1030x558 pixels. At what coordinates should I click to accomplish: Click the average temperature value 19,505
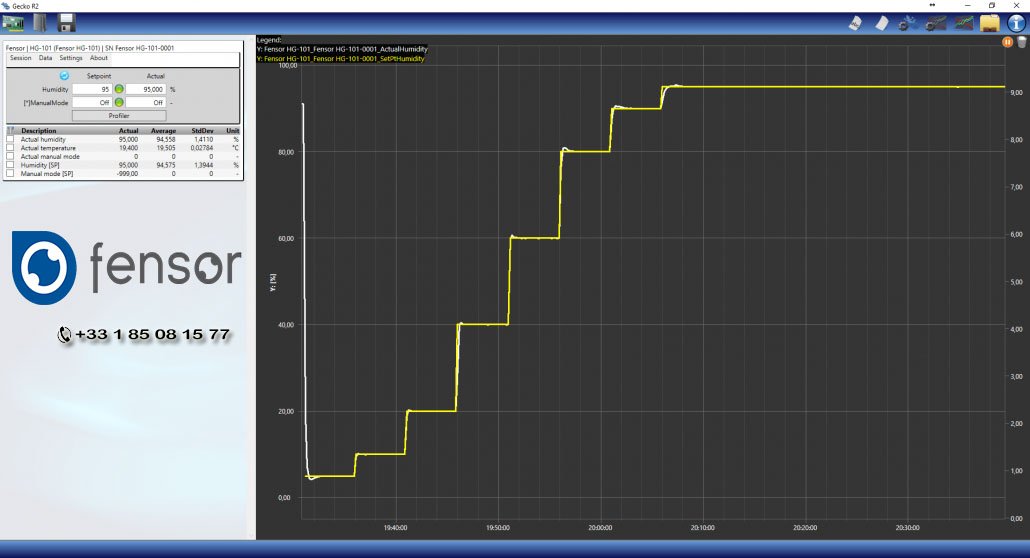166,148
